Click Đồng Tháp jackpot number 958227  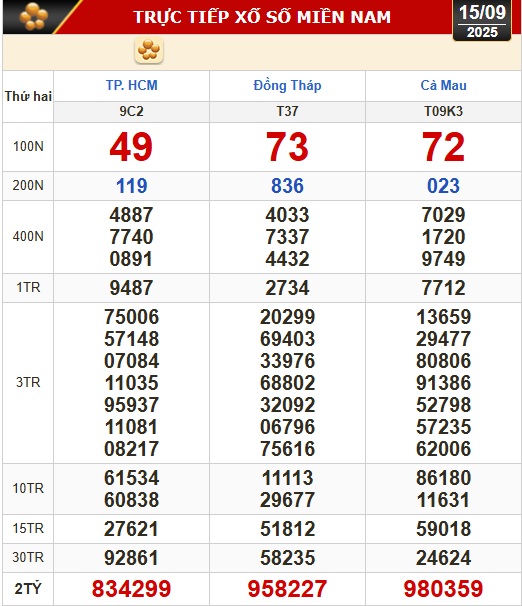287,589
